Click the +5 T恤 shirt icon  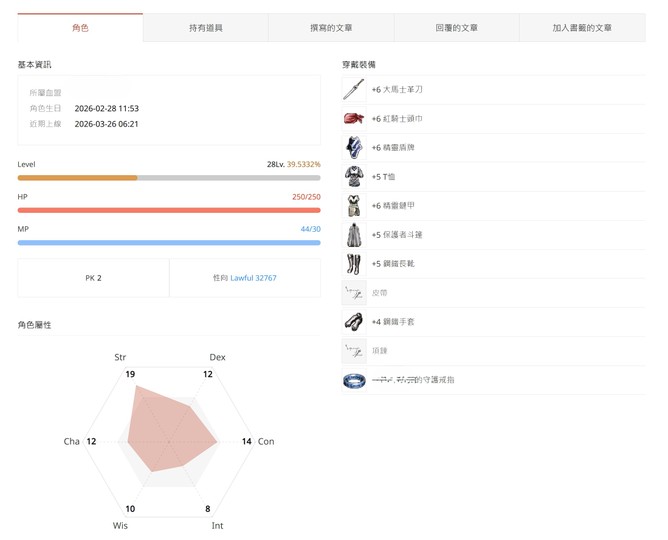353,177
